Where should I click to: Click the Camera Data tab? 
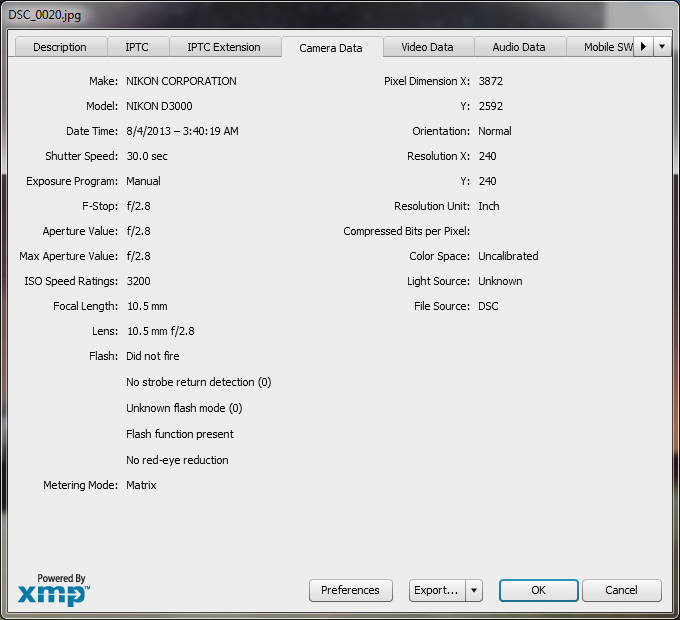331,48
